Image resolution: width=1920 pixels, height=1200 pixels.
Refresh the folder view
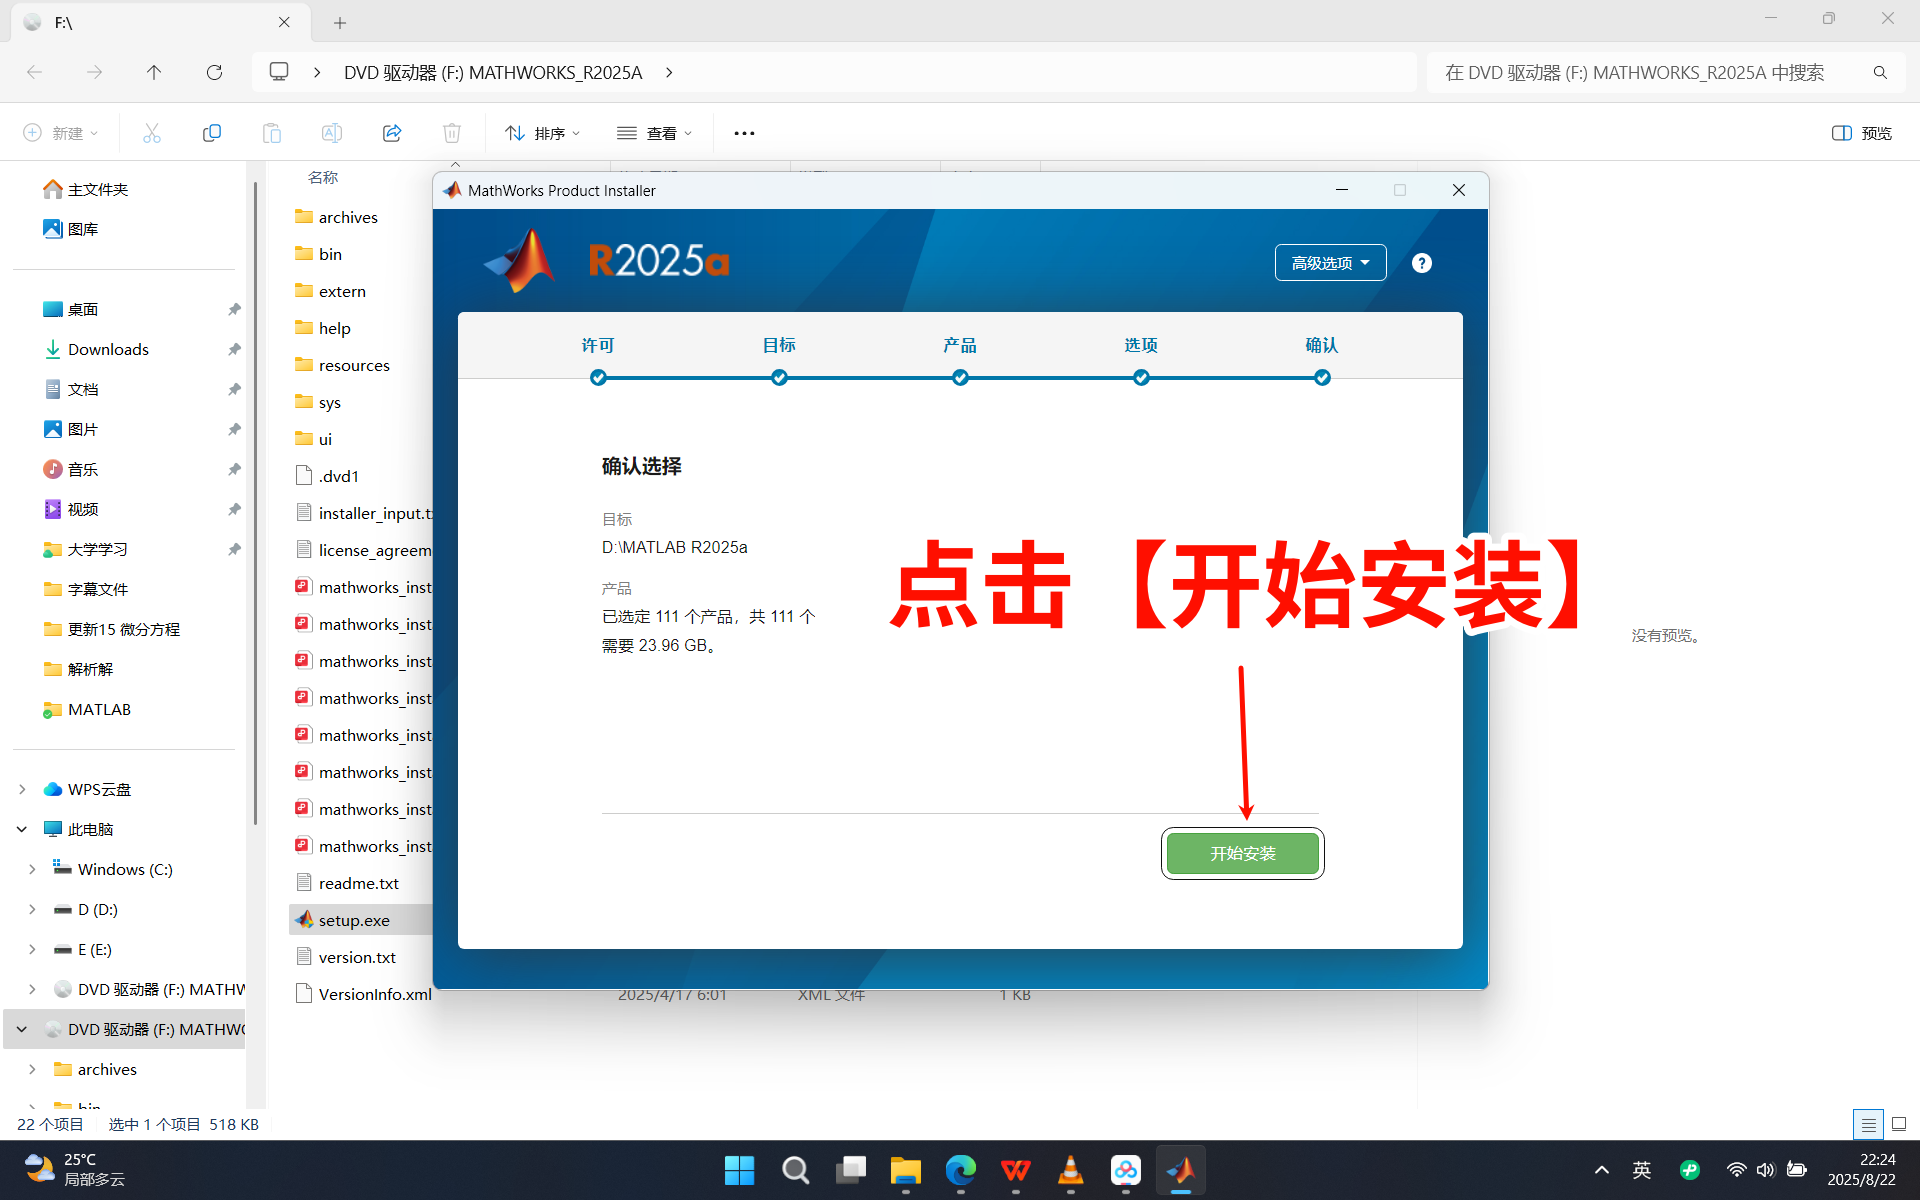click(214, 72)
